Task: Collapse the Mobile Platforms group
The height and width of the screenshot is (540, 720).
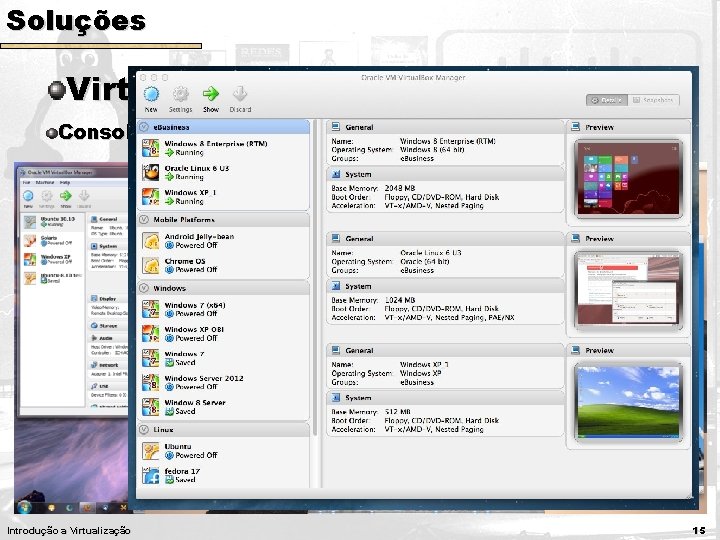Action: [x=144, y=219]
